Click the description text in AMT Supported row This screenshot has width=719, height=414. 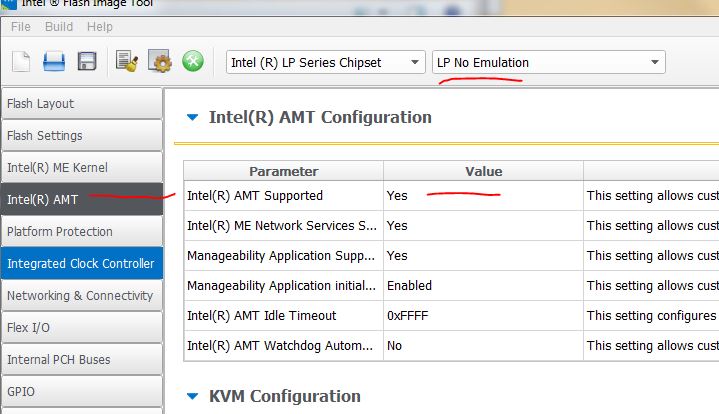point(653,196)
